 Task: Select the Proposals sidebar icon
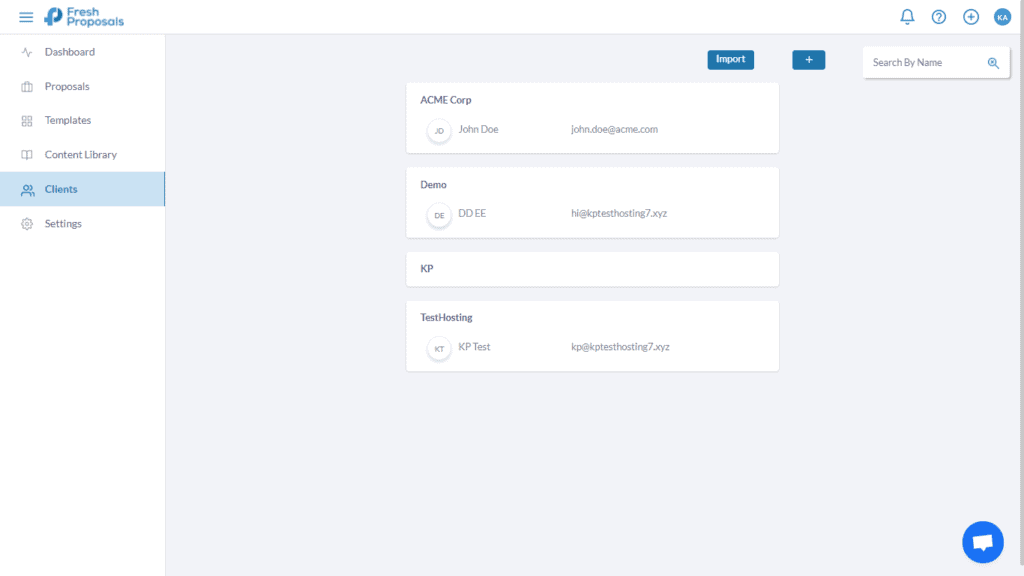click(26, 86)
